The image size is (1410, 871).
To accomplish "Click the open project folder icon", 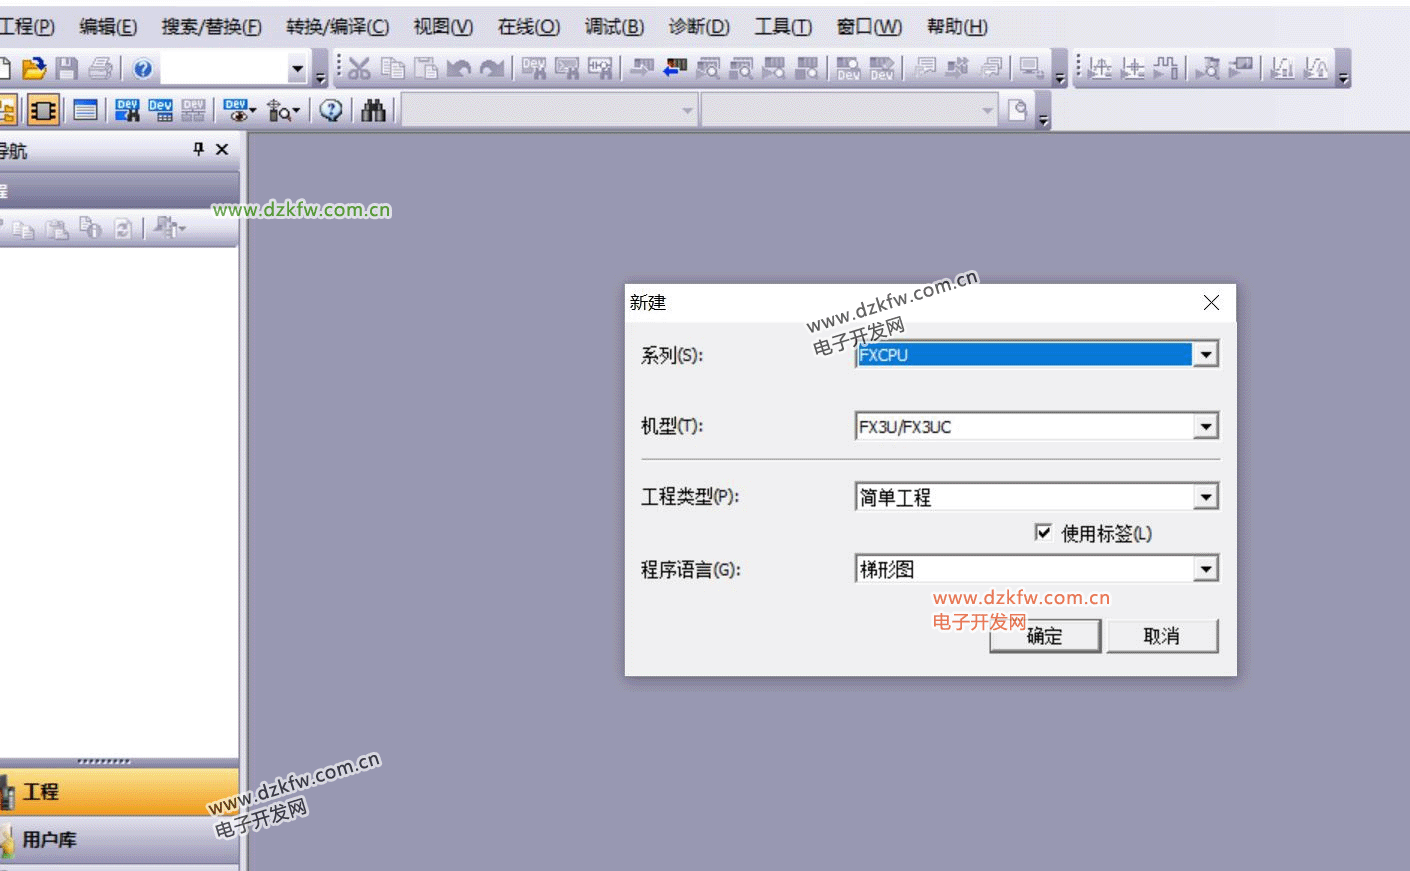I will pos(34,68).
